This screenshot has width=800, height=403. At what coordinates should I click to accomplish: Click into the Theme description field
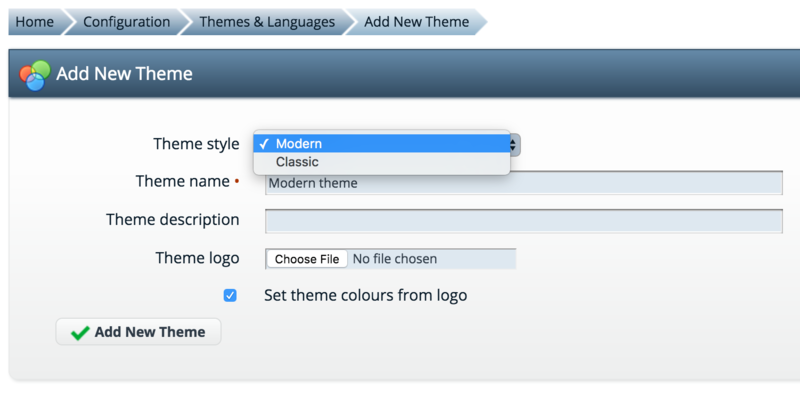pyautogui.click(x=523, y=221)
